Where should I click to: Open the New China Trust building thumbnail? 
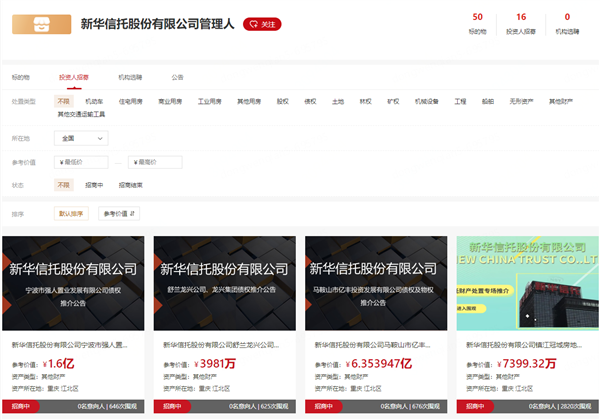click(527, 282)
